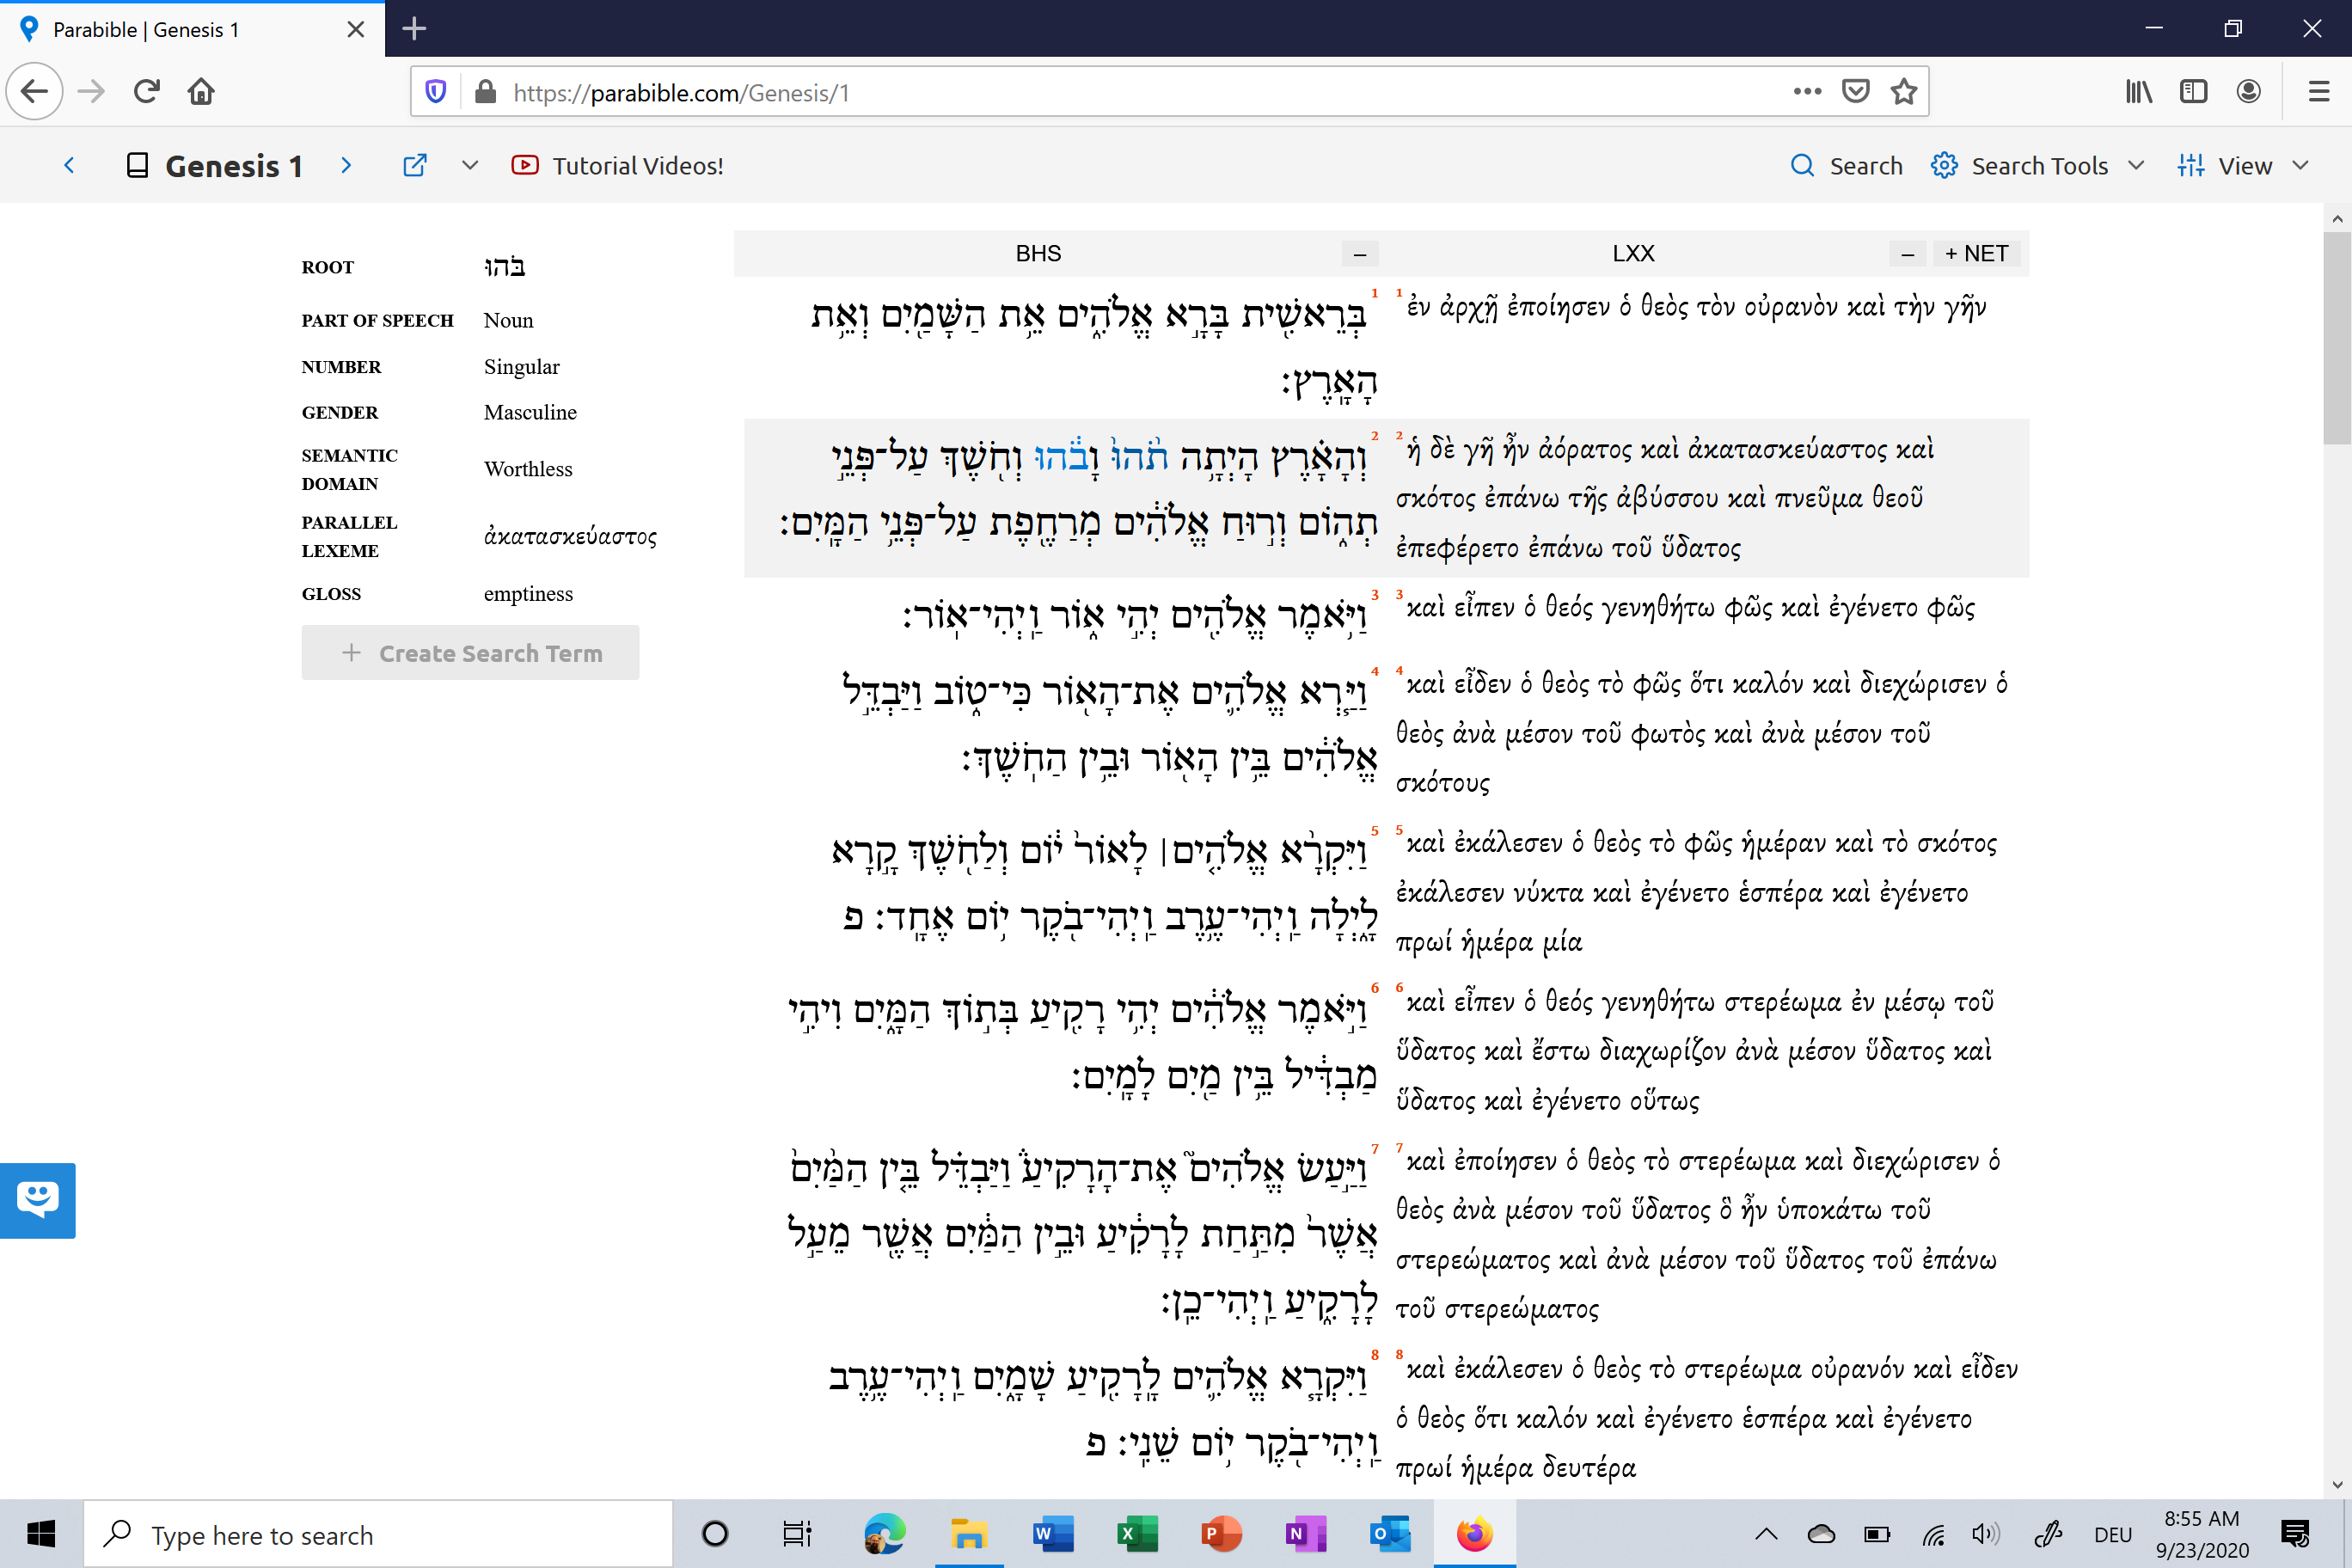
Task: Click page vertical scrollbar thumb
Action: (x=2337, y=338)
